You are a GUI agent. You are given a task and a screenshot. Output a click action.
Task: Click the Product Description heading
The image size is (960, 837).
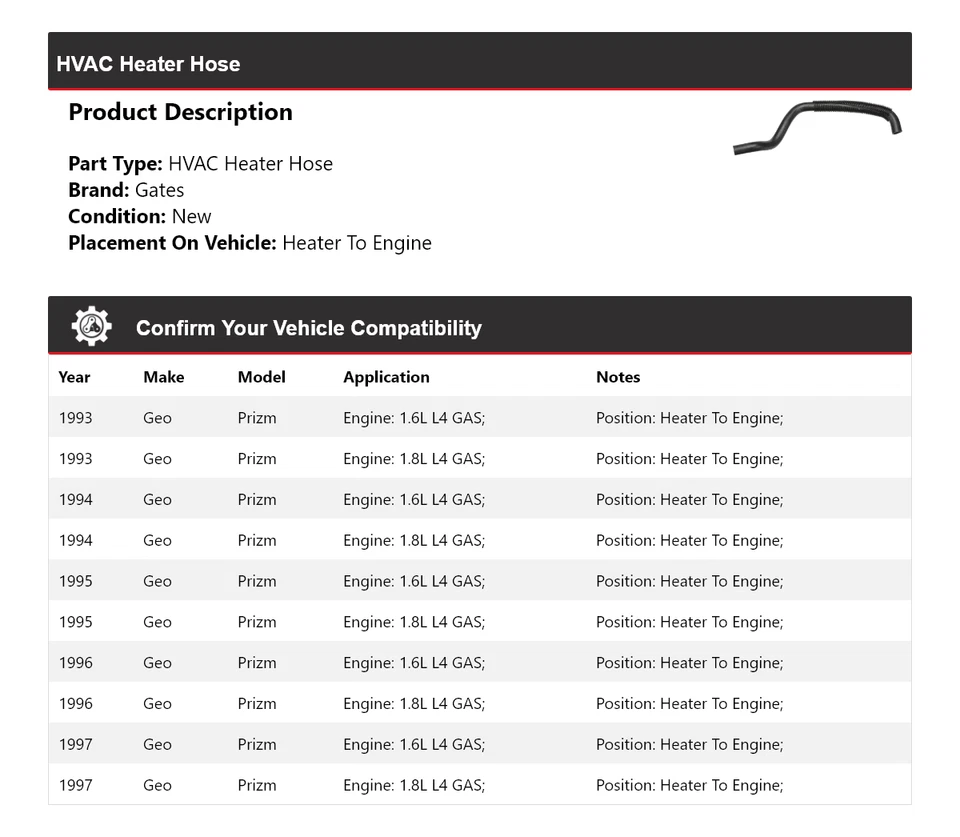181,112
